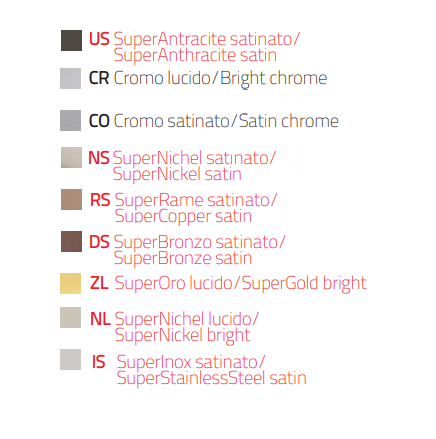
Task: Select the SuperNichel satinato swatch
Action: (71, 157)
